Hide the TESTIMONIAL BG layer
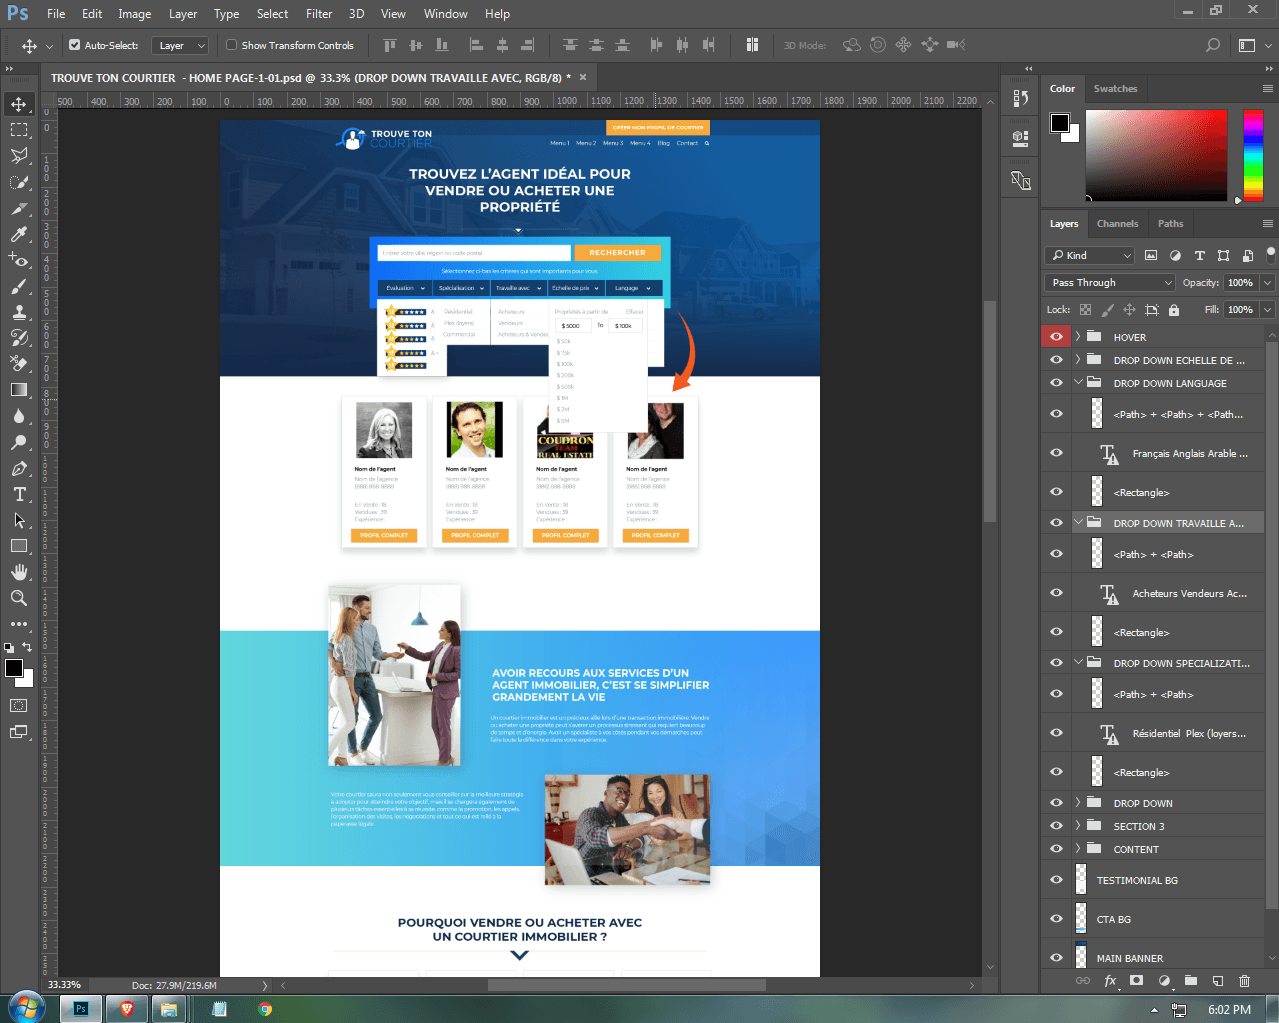Image resolution: width=1279 pixels, height=1023 pixels. coord(1056,880)
